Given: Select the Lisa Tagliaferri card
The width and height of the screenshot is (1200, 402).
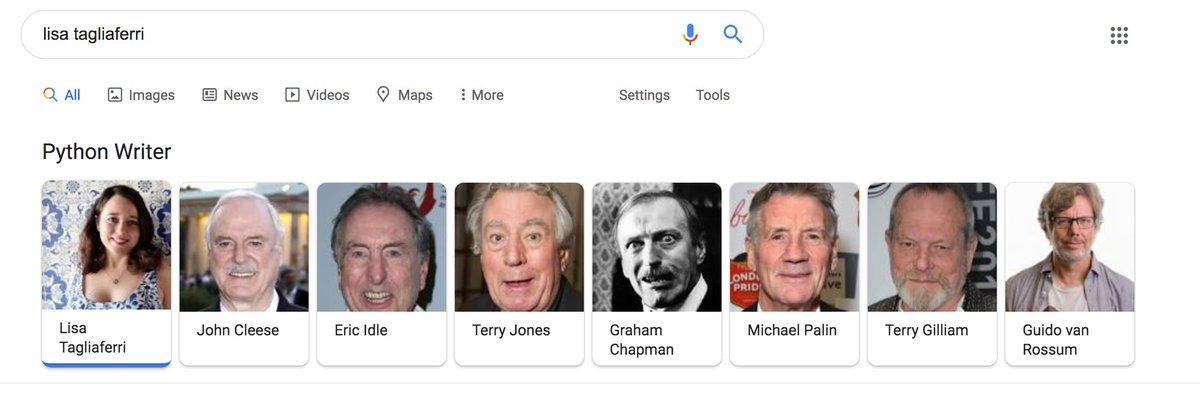Looking at the screenshot, I should coord(106,272).
